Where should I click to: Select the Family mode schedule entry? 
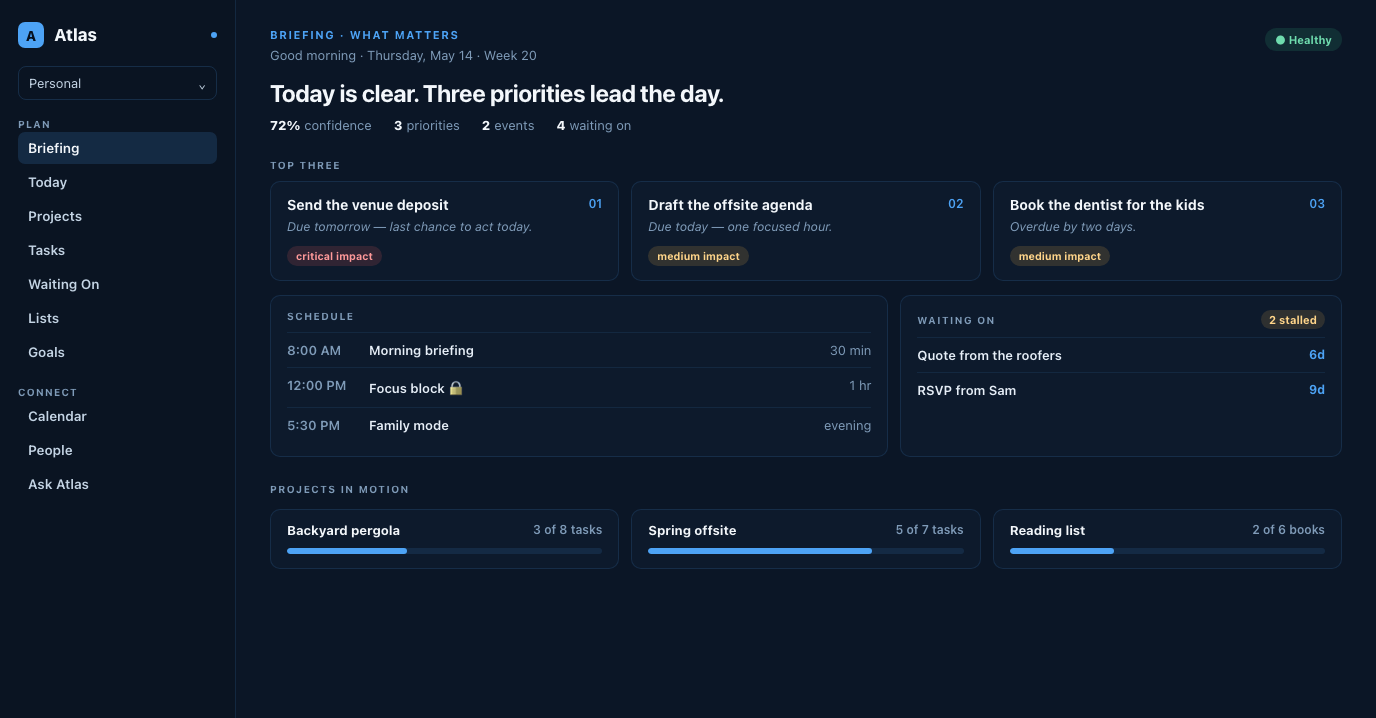[x=579, y=425]
